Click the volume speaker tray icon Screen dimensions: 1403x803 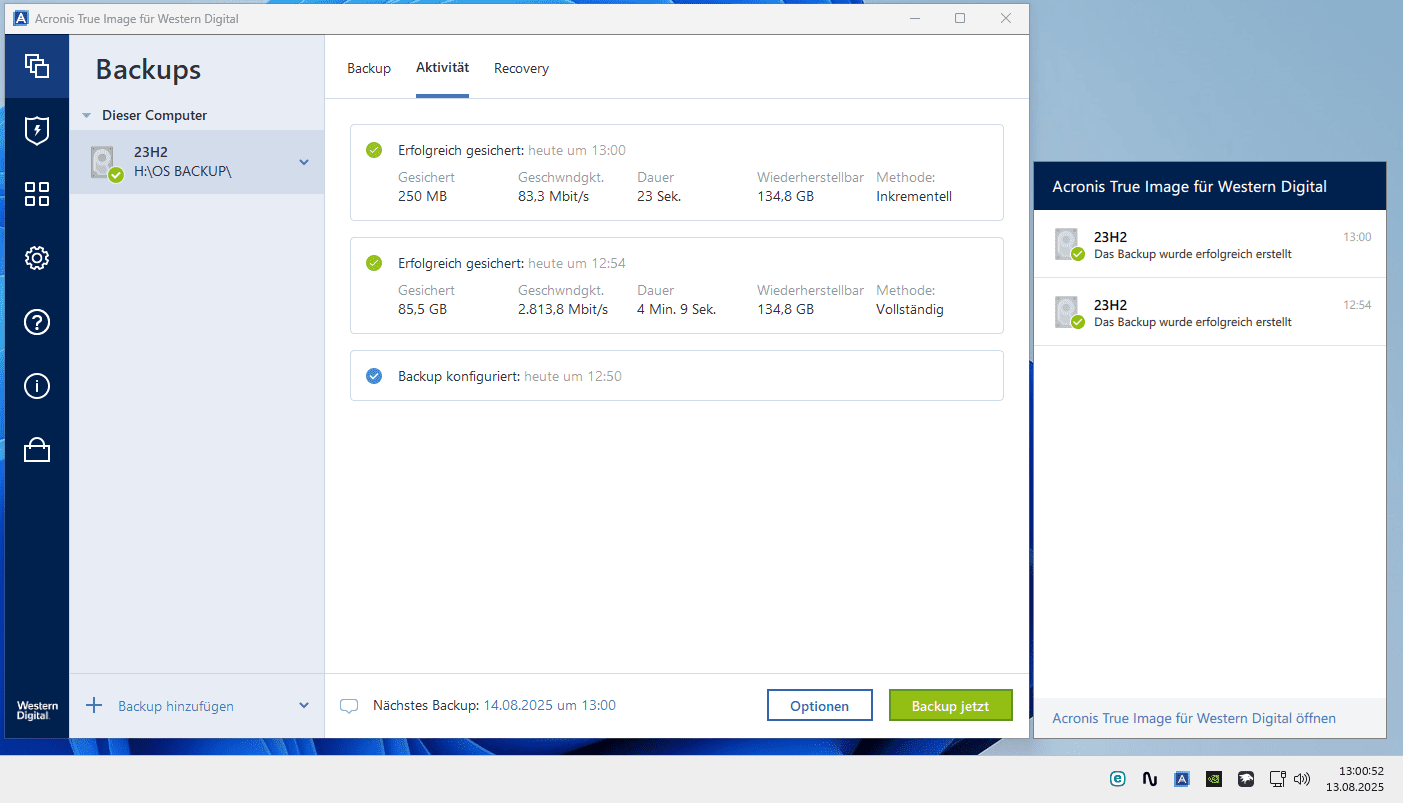(1302, 778)
